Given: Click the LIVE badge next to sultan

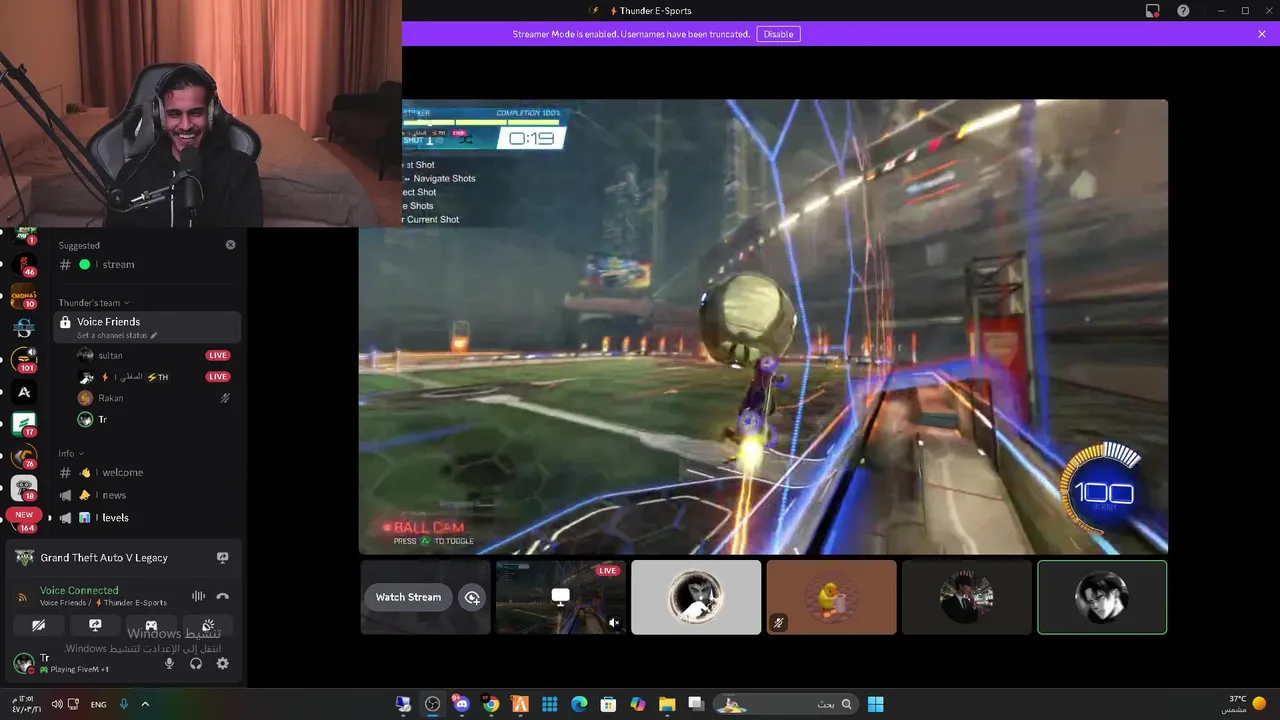Looking at the screenshot, I should (218, 355).
